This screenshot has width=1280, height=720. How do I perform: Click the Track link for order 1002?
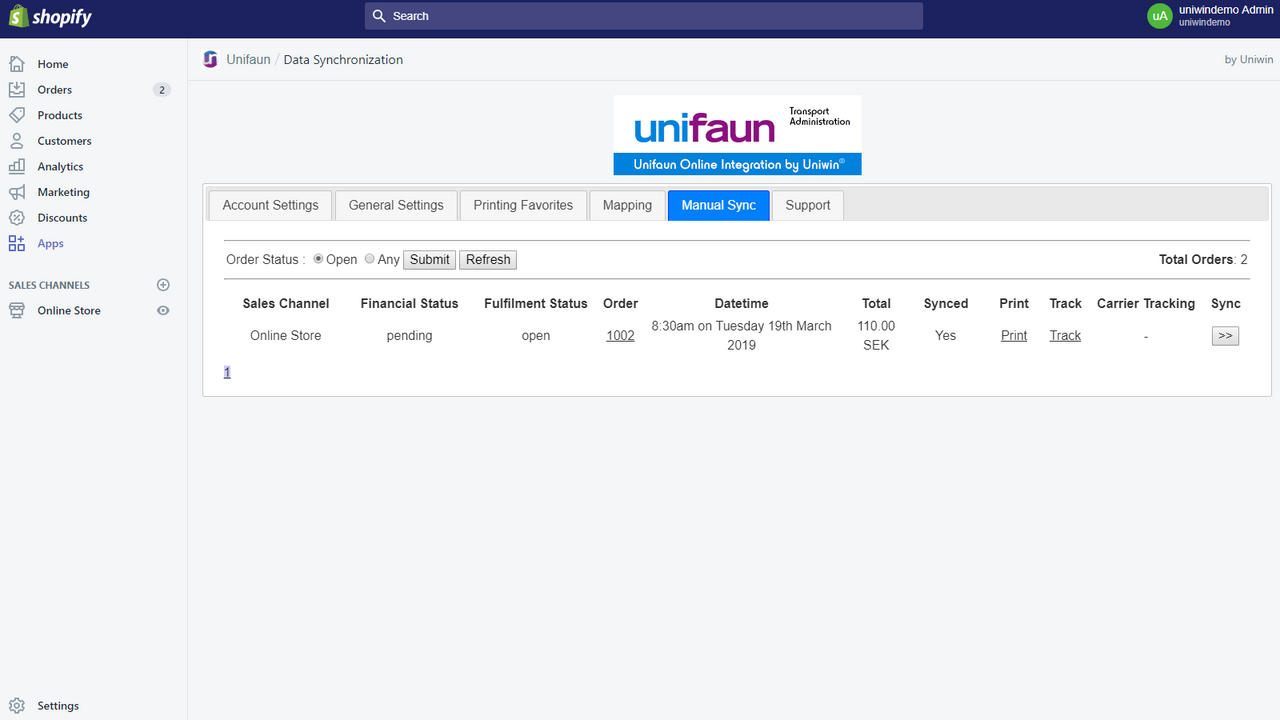1065,335
